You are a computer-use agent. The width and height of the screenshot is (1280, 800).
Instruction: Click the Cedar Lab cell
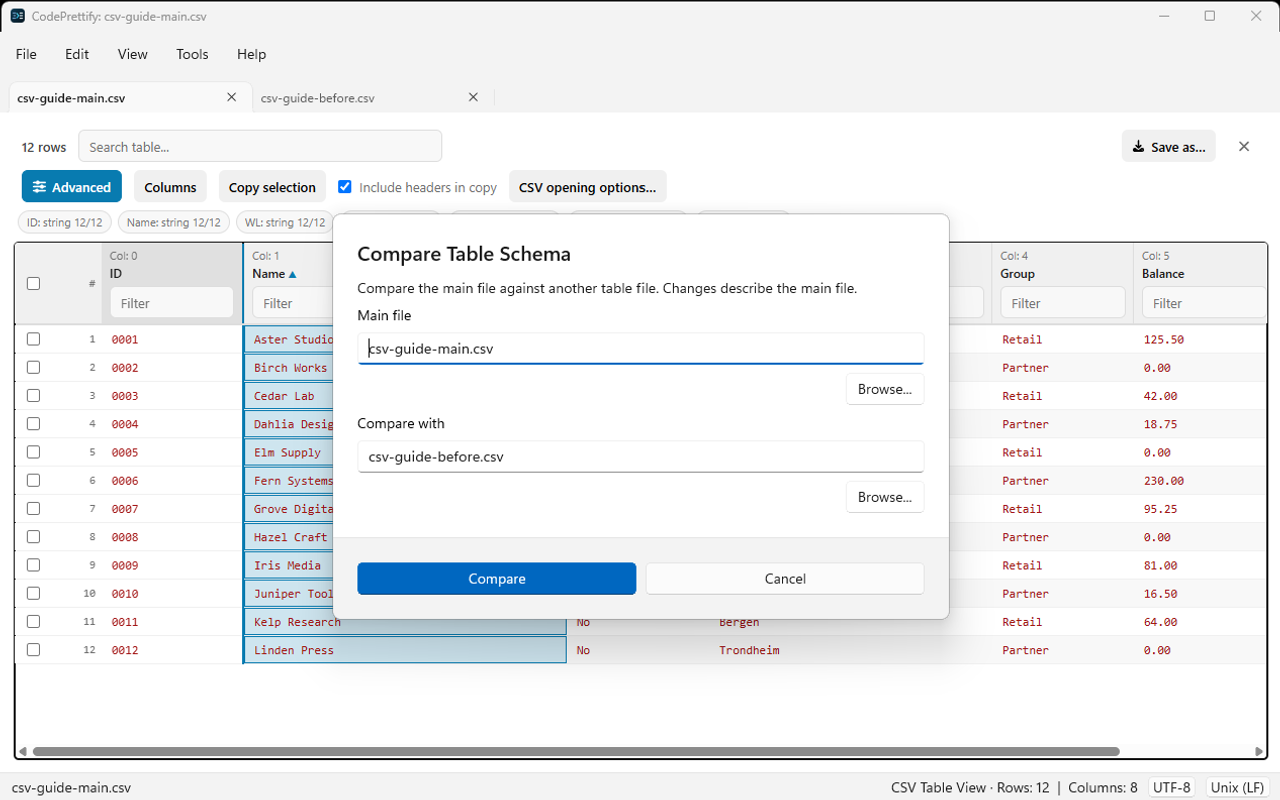[x=284, y=396]
